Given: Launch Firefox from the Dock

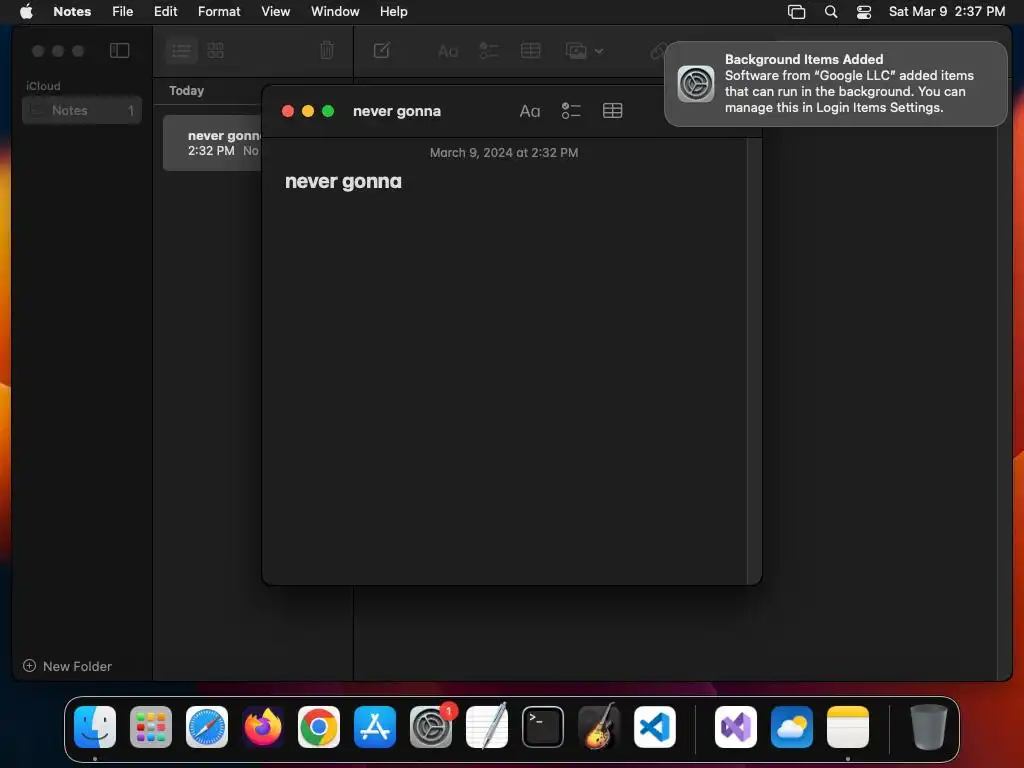Looking at the screenshot, I should [x=263, y=727].
